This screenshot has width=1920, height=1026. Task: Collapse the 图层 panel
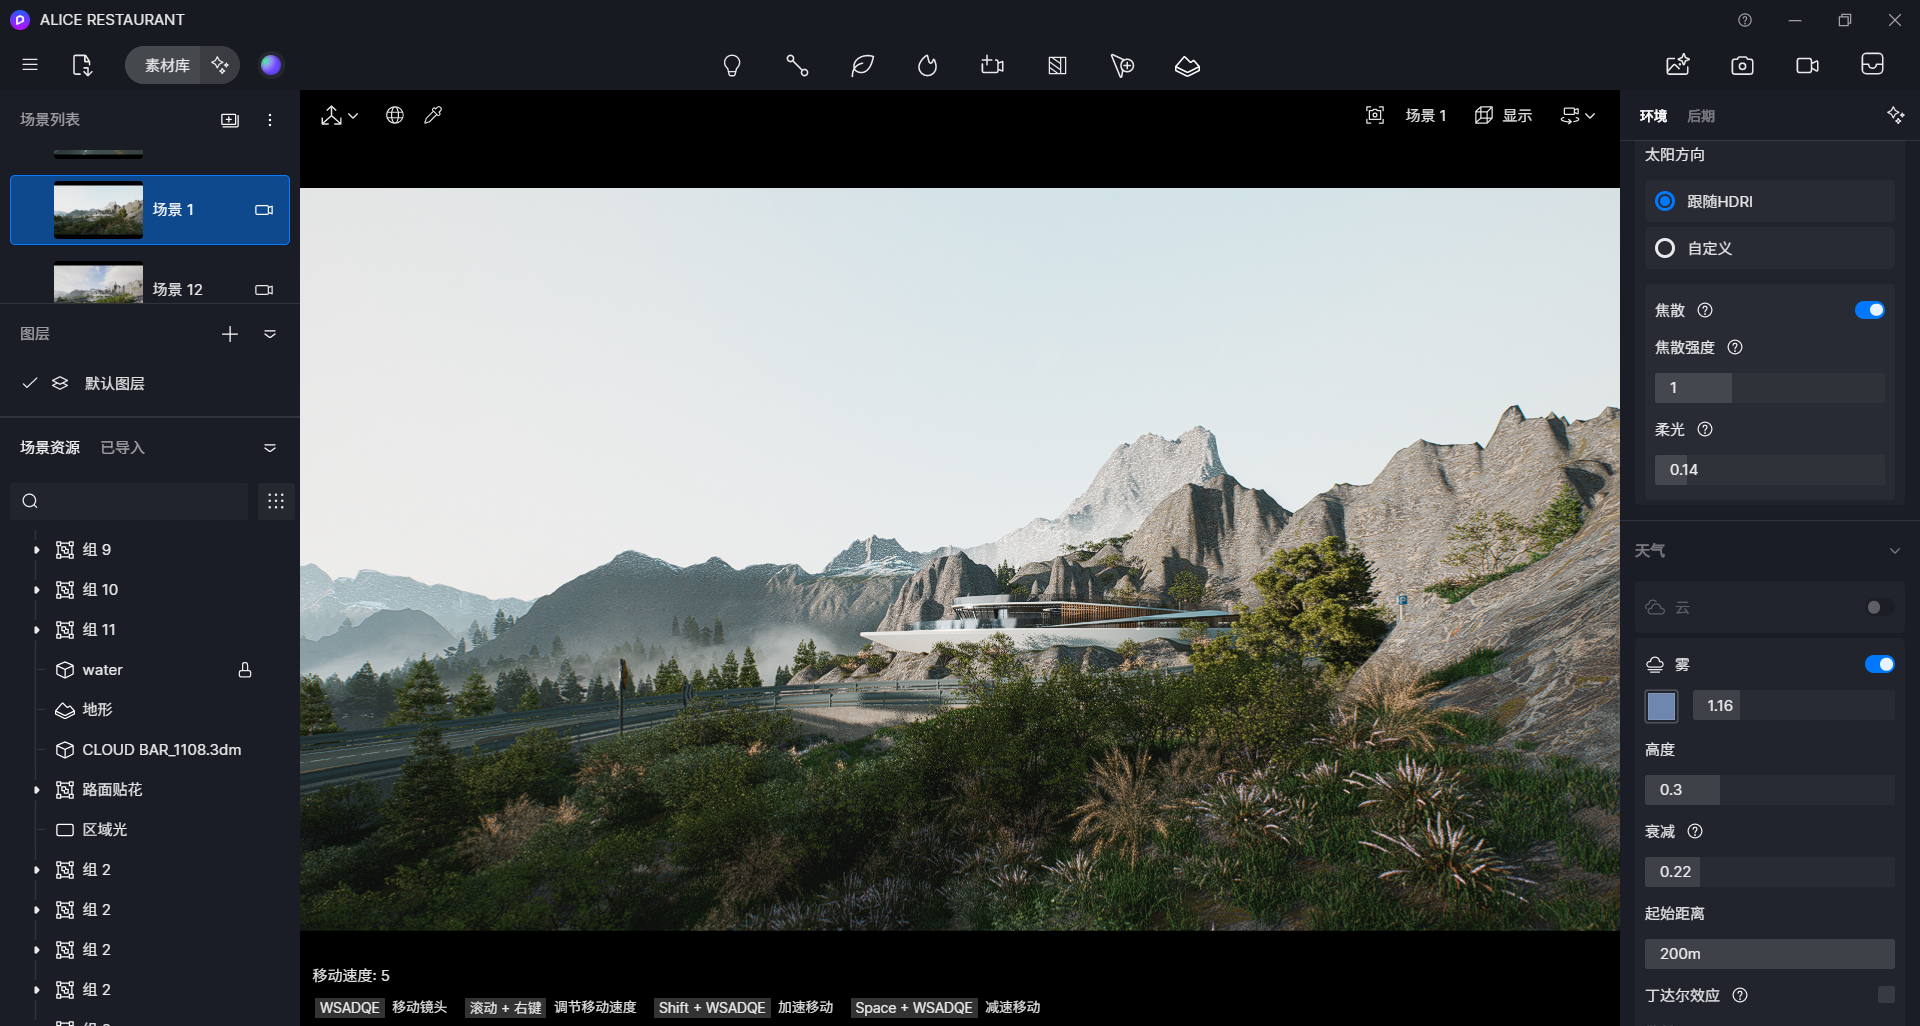[x=270, y=334]
